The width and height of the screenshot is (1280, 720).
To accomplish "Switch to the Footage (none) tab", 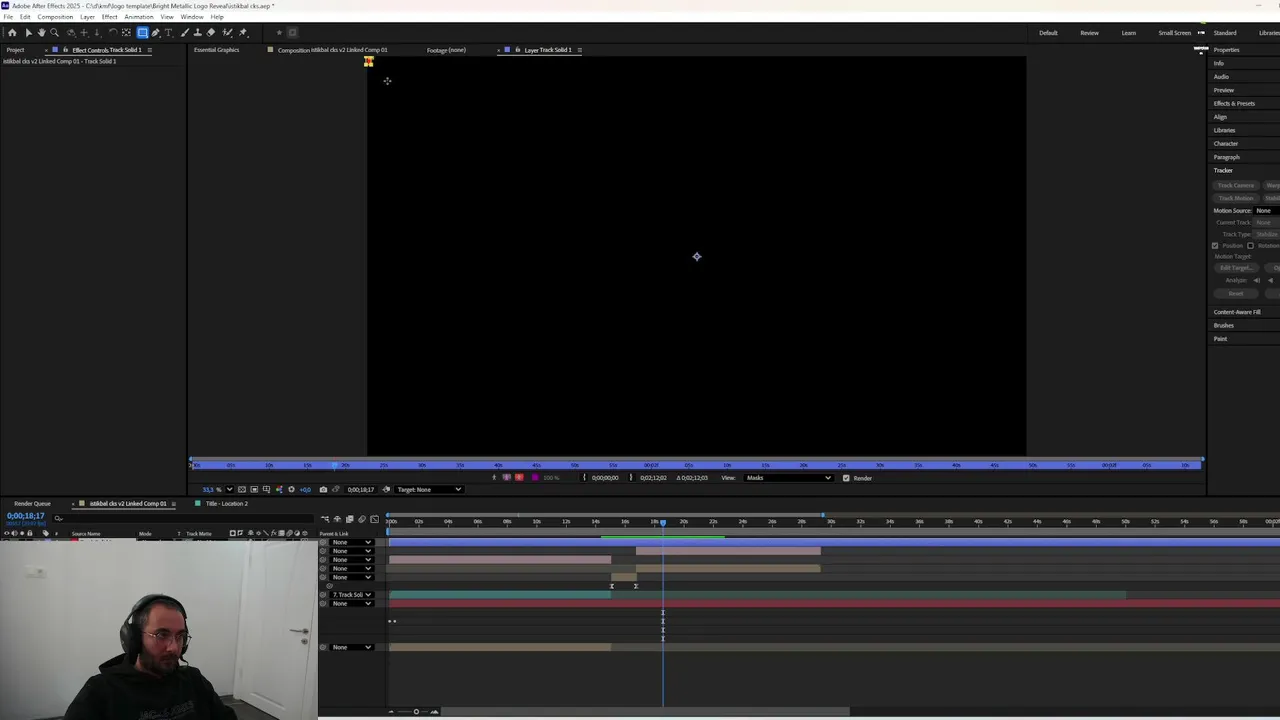I will point(446,50).
